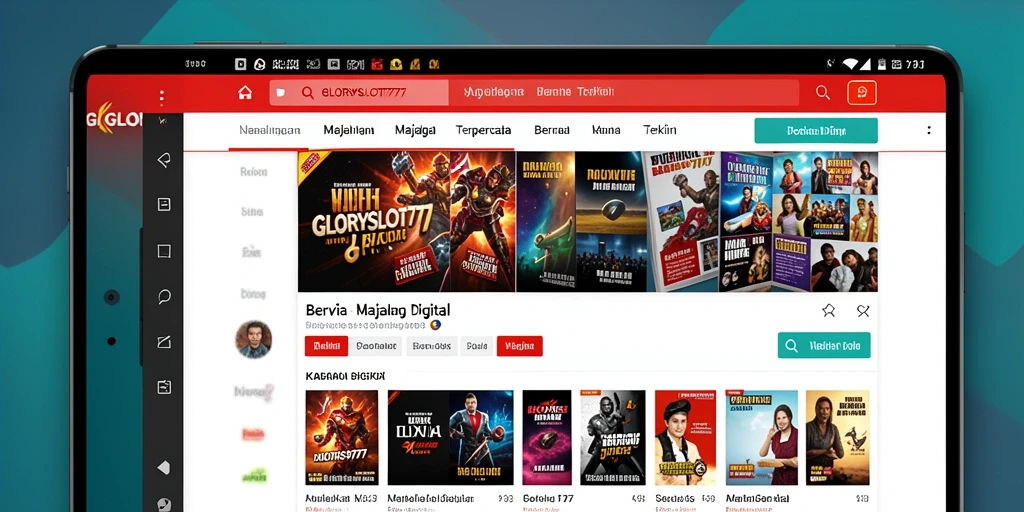Open the light blue cover with smiling woman

point(761,438)
